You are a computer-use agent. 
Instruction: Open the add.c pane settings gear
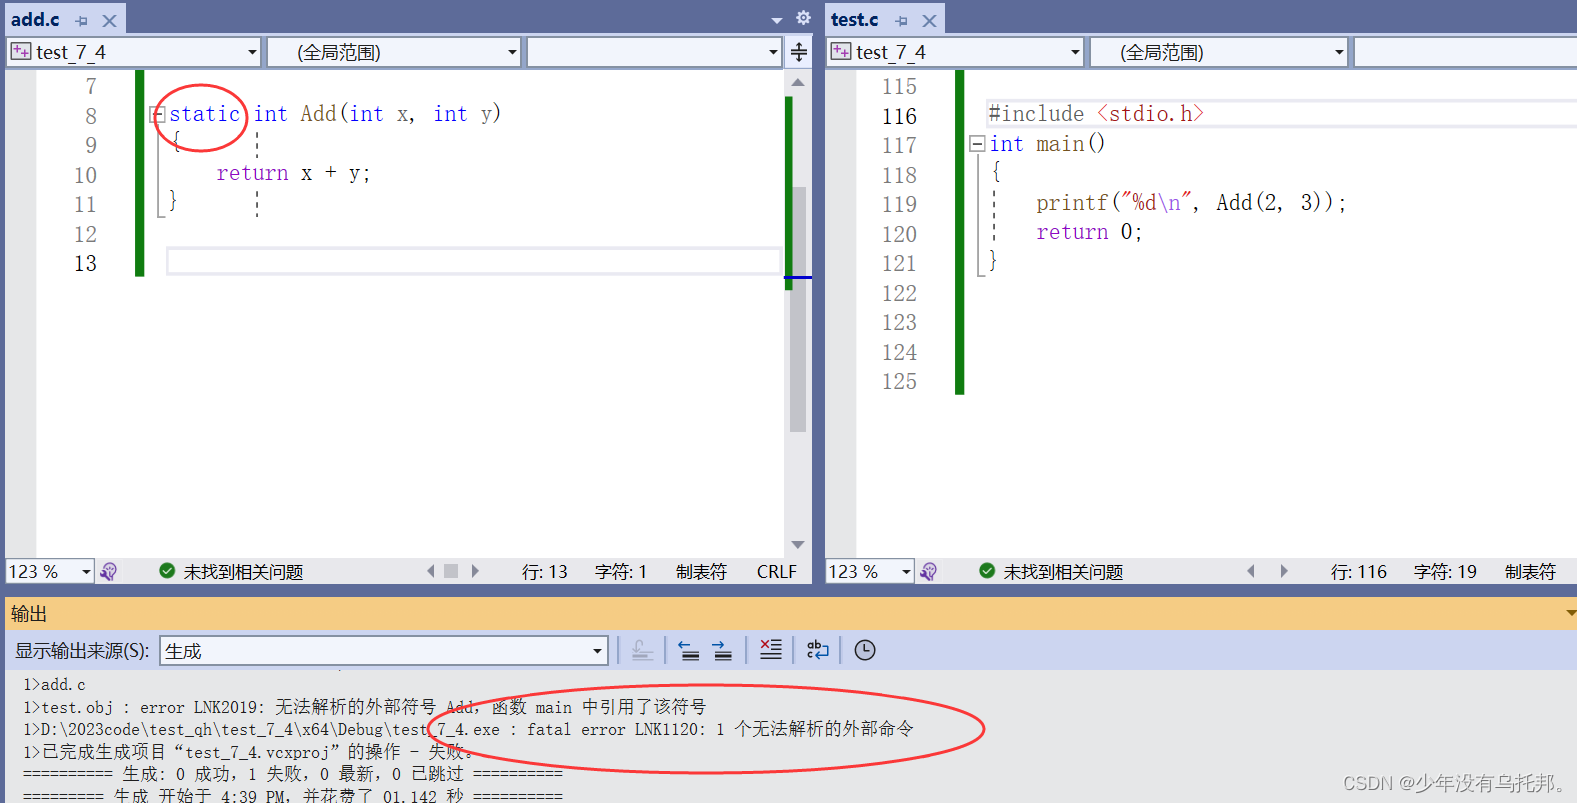pyautogui.click(x=803, y=18)
